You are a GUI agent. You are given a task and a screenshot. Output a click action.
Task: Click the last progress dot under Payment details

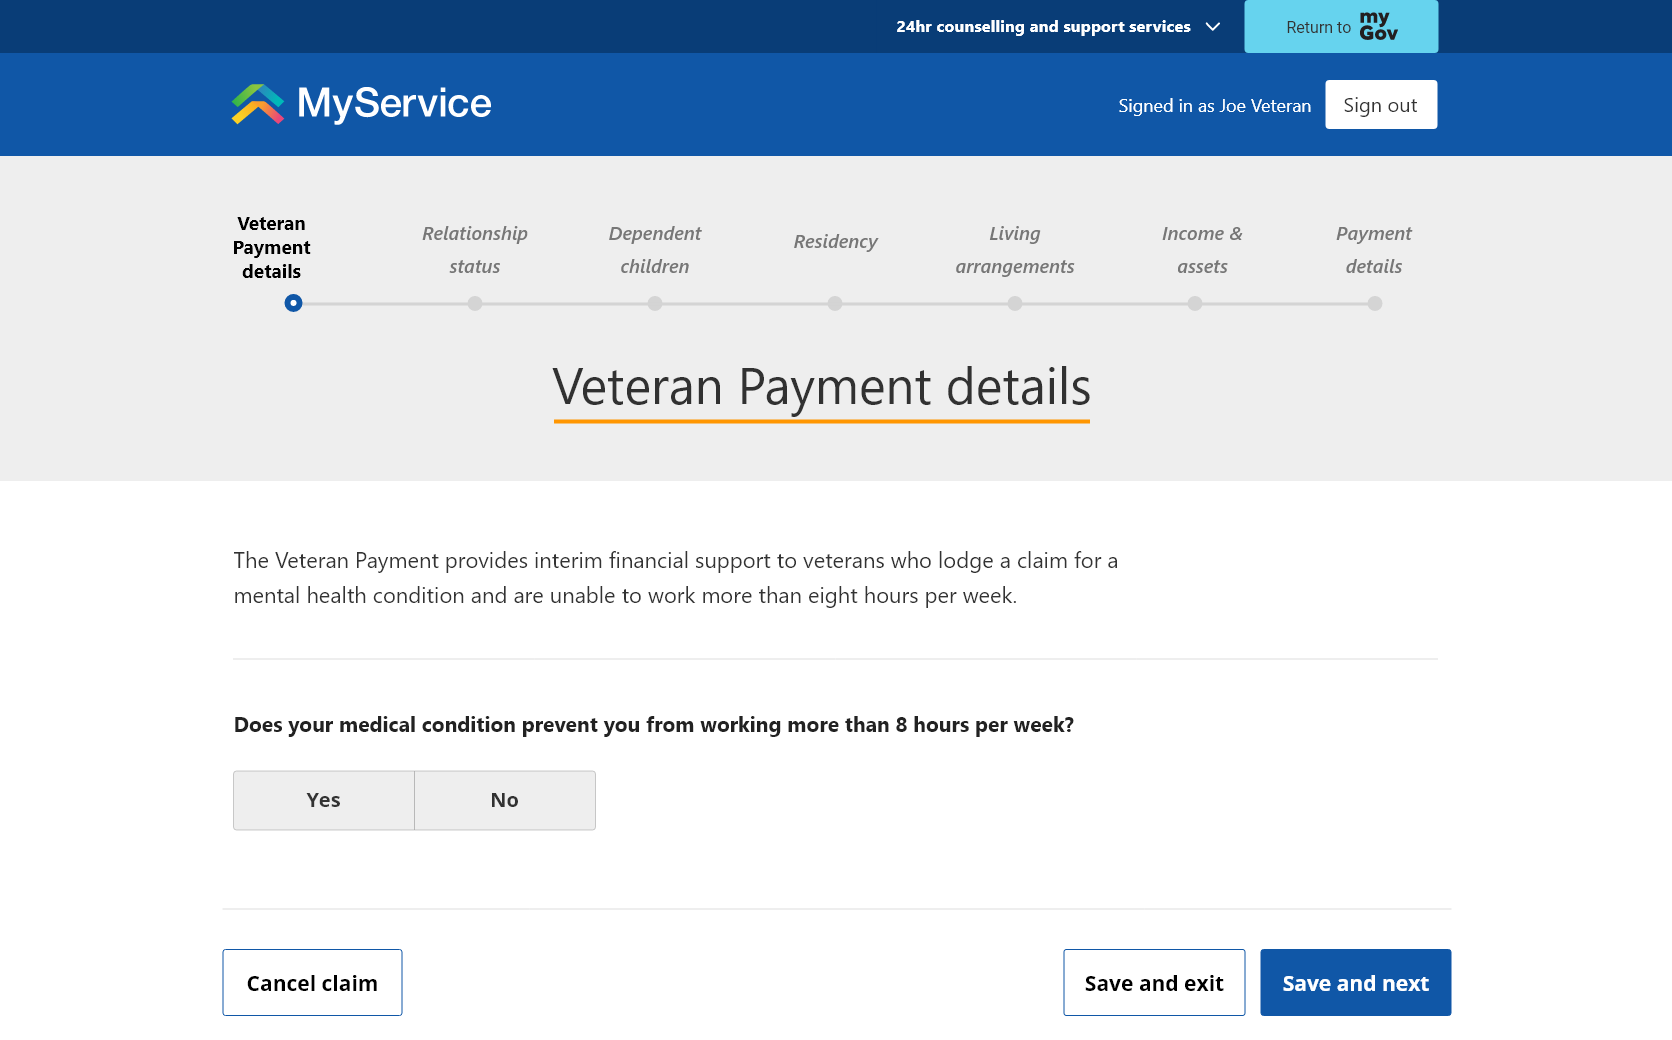[x=1375, y=303]
